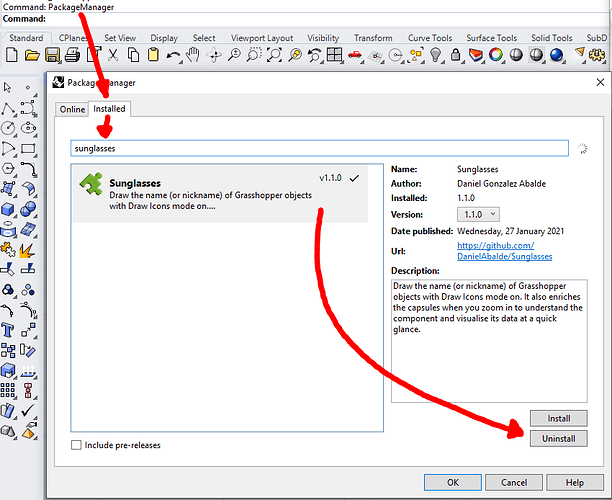Switch to the Installed tab
Viewport: 612px width, 500px height.
pos(109,109)
